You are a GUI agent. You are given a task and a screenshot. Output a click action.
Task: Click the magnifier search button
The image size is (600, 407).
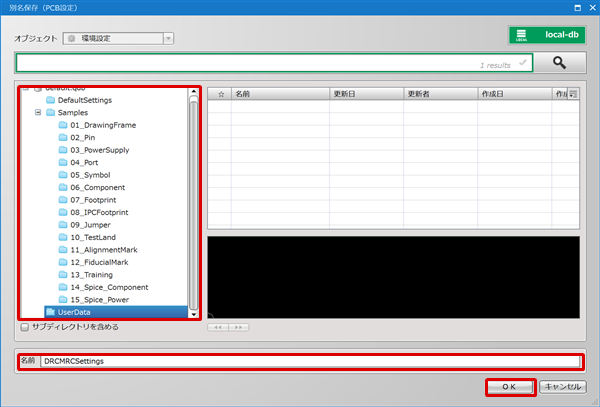point(559,63)
